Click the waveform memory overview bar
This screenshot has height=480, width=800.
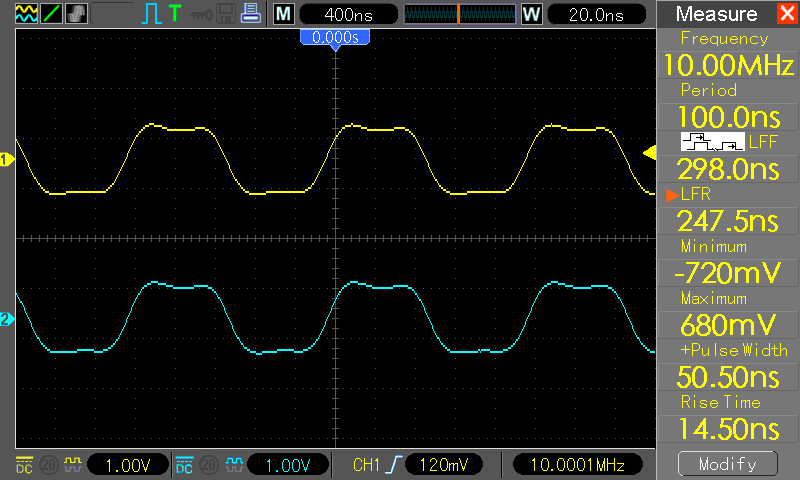click(460, 14)
